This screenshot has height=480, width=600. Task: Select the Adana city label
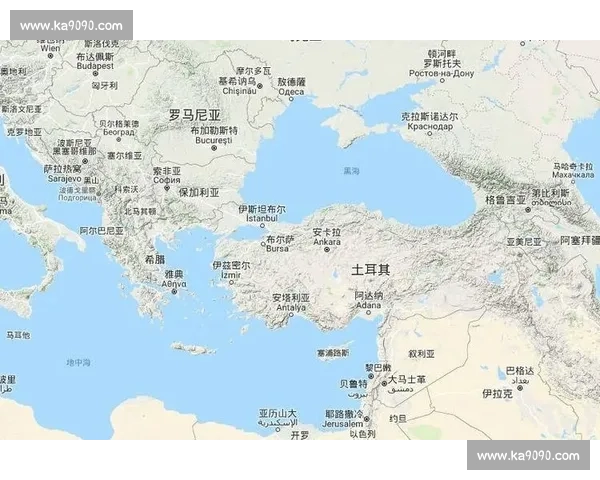(x=368, y=305)
